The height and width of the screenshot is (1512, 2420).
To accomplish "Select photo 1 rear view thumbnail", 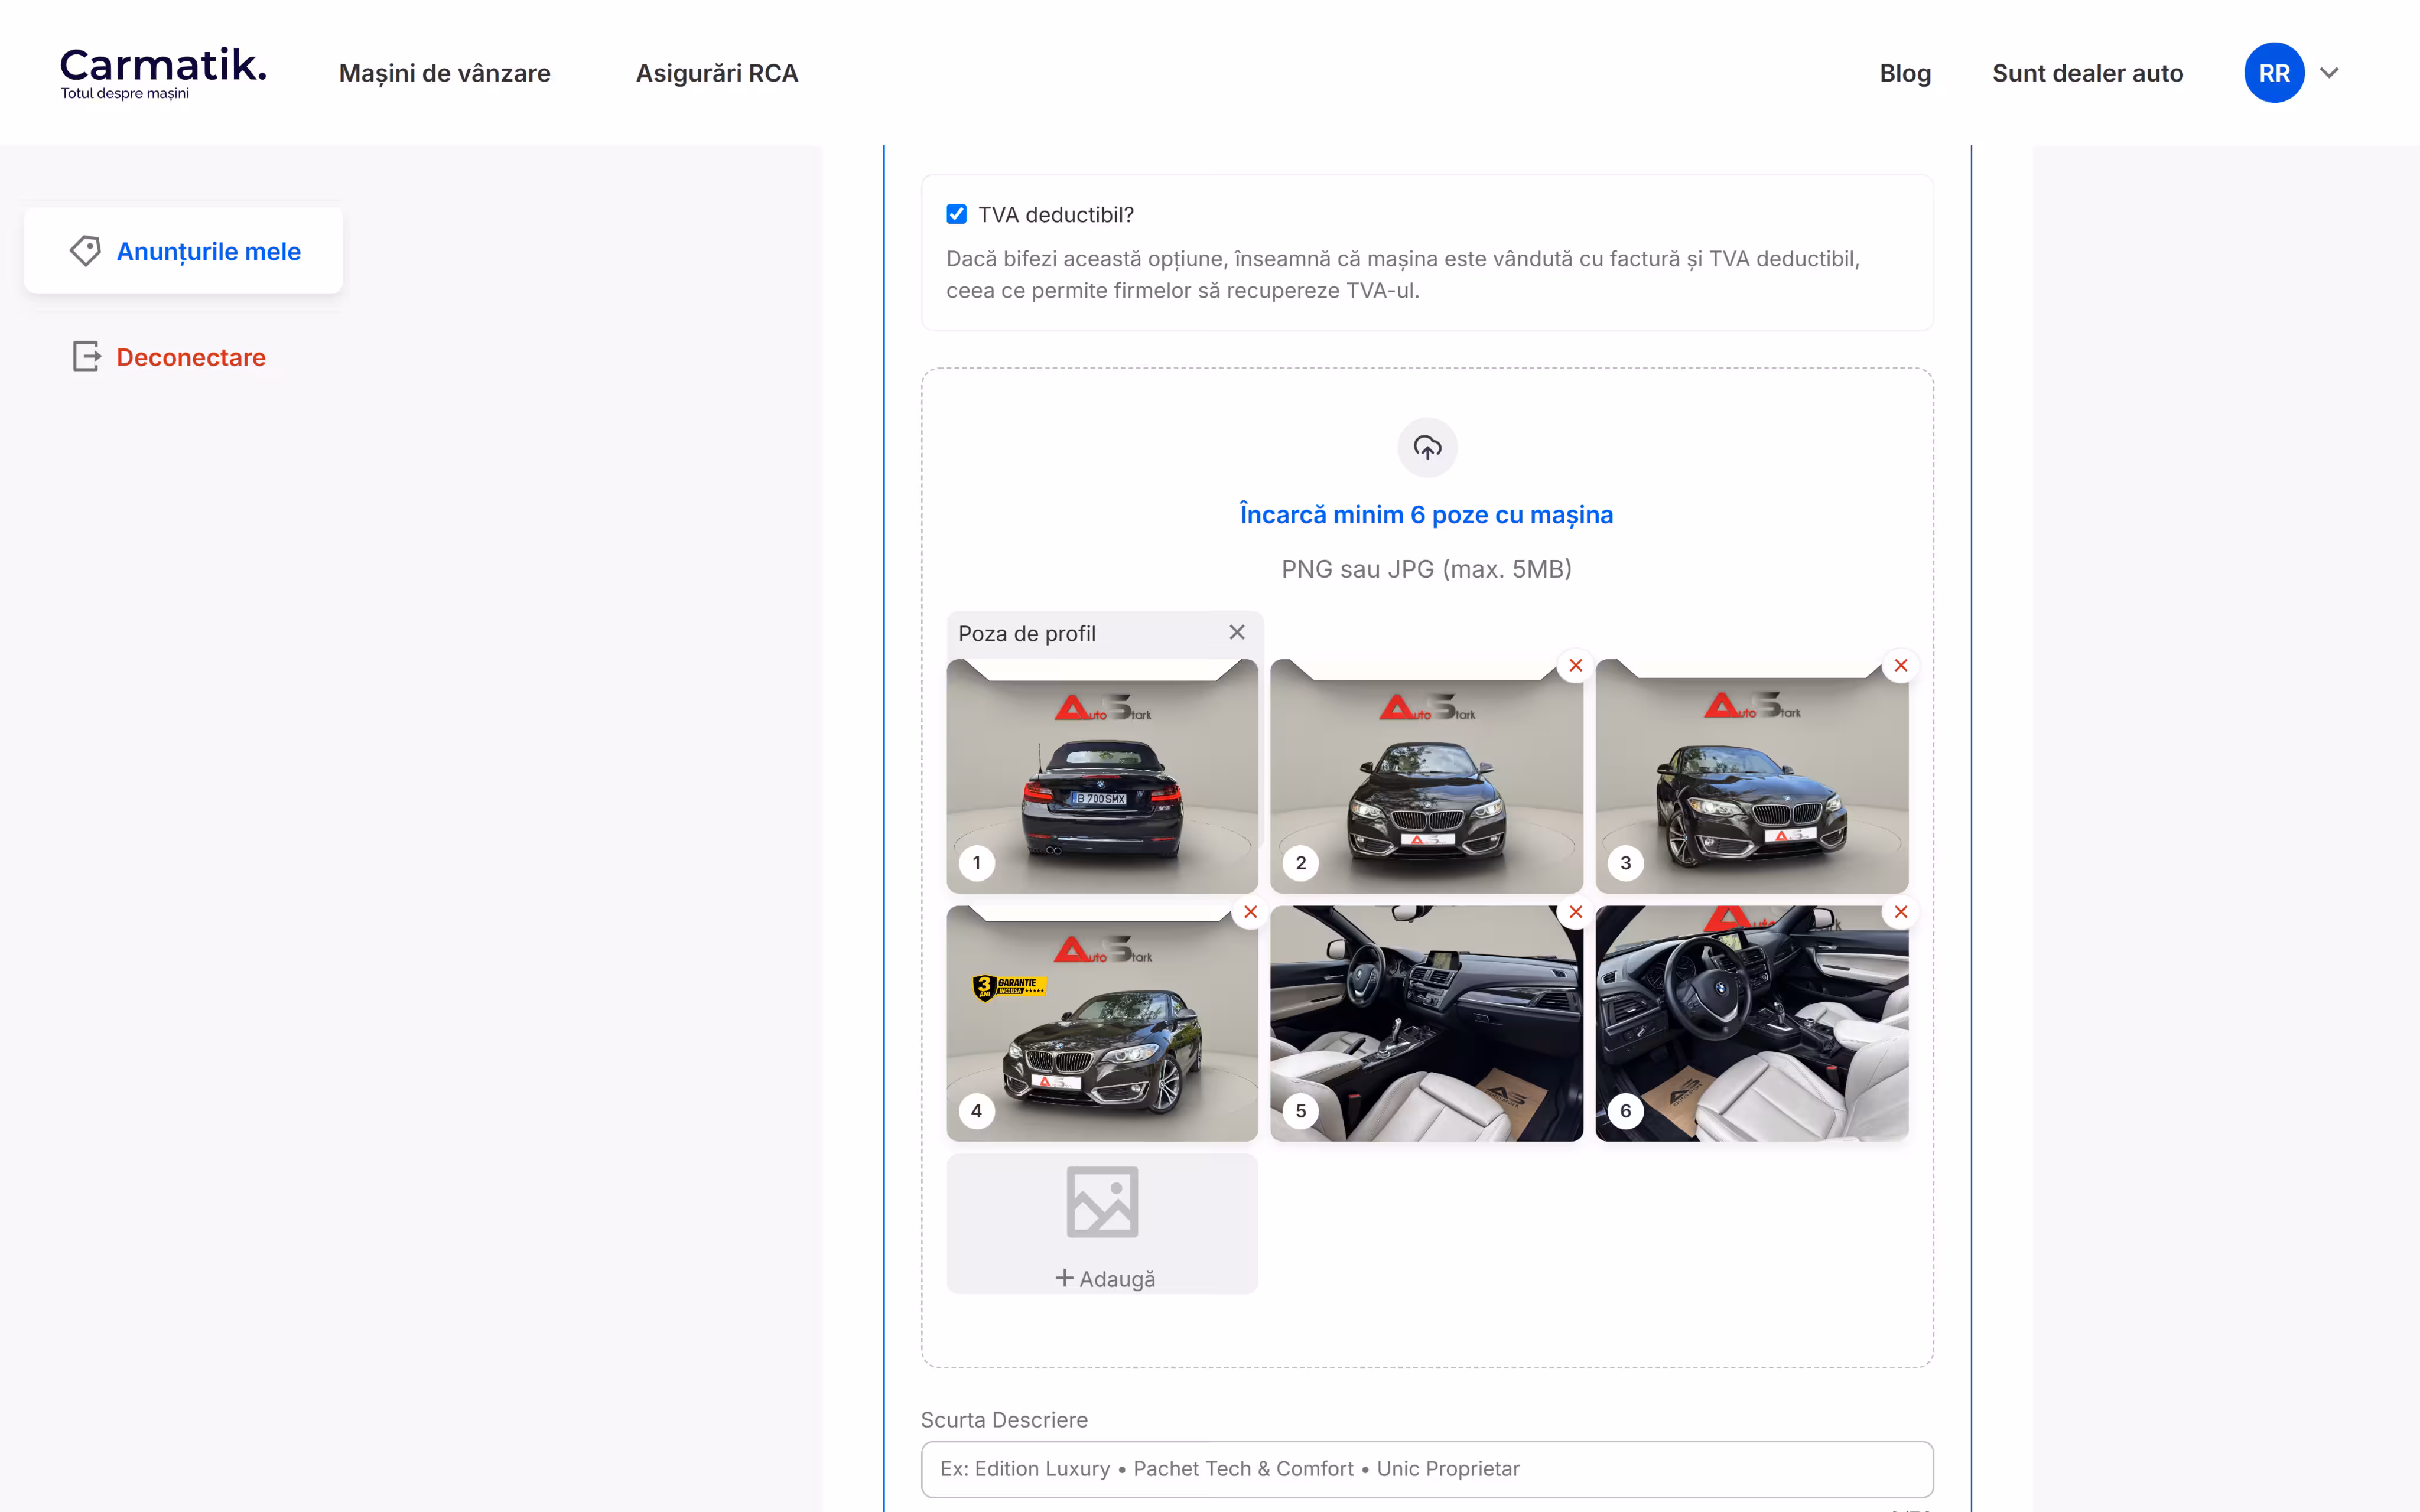I will pyautogui.click(x=1102, y=776).
